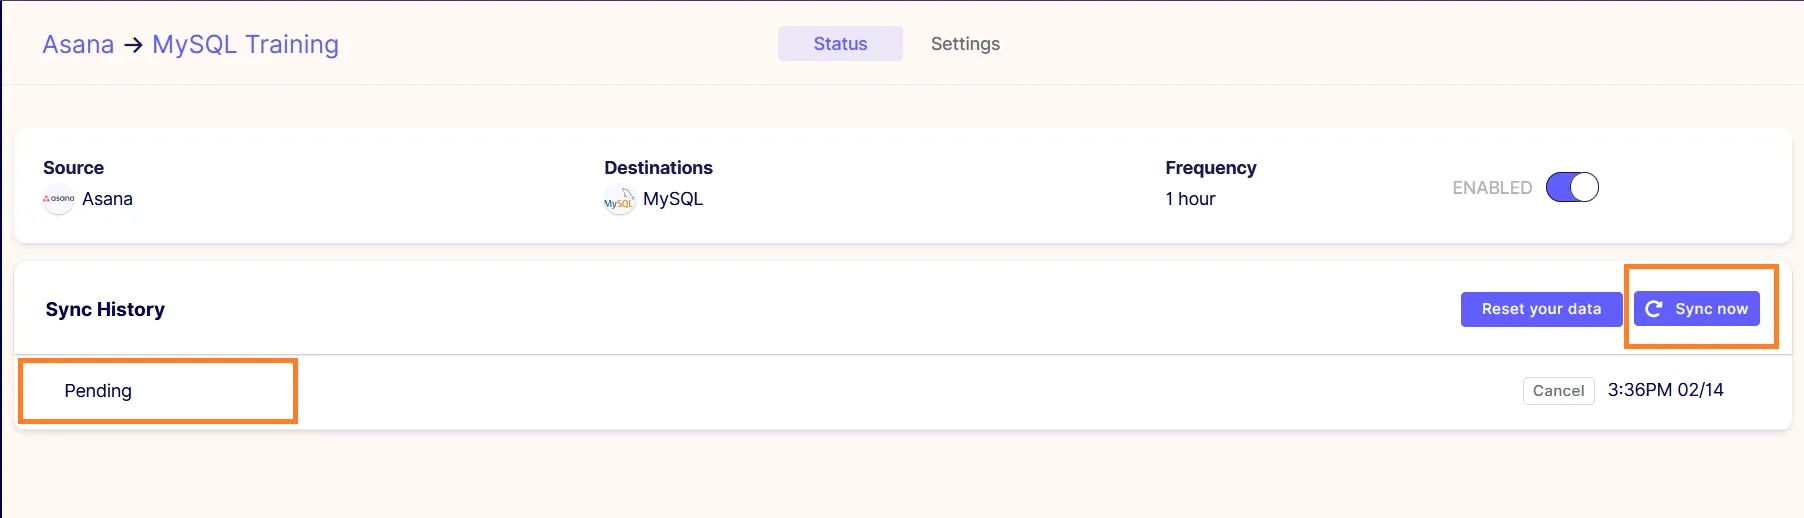1804x518 pixels.
Task: Click the Frequency label
Action: pyautogui.click(x=1210, y=168)
